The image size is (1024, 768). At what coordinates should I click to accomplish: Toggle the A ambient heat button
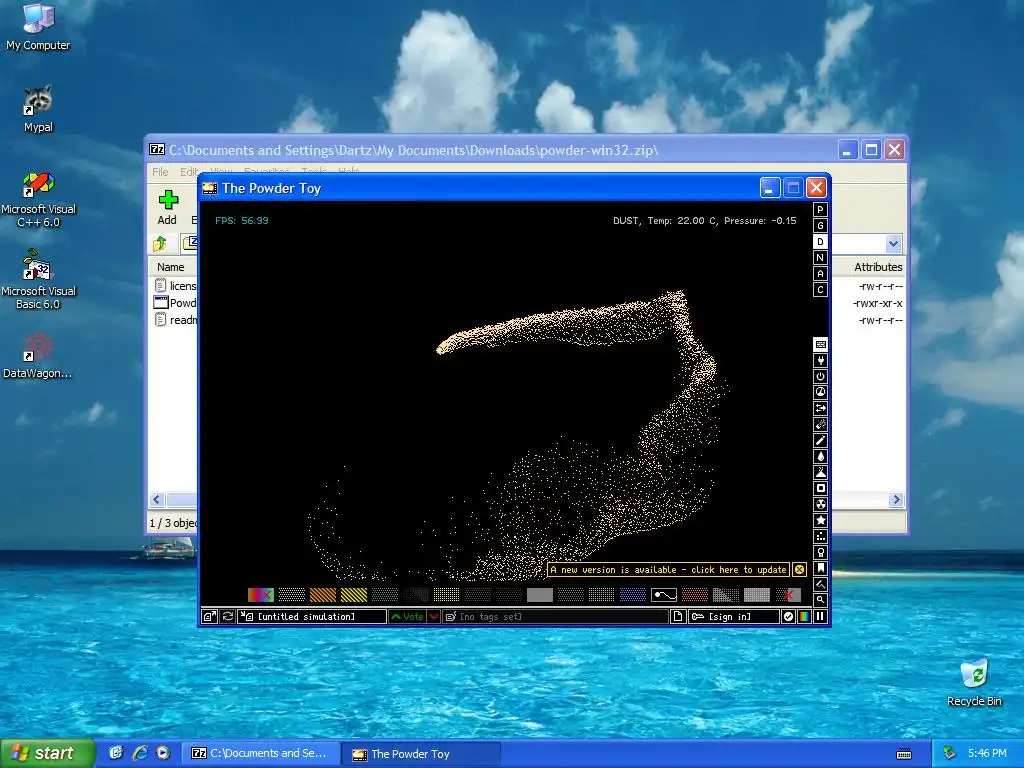coord(820,274)
